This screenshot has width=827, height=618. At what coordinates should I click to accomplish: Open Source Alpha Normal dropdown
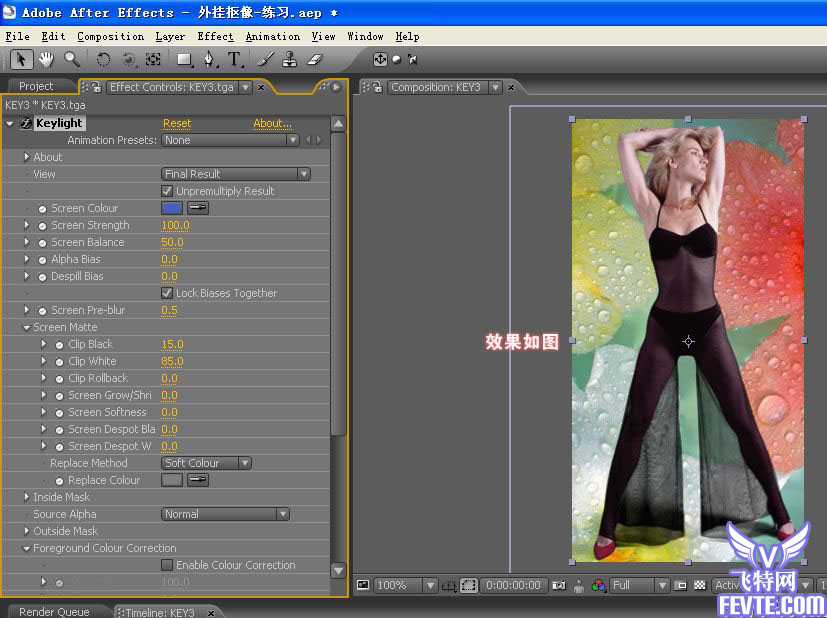(x=225, y=514)
